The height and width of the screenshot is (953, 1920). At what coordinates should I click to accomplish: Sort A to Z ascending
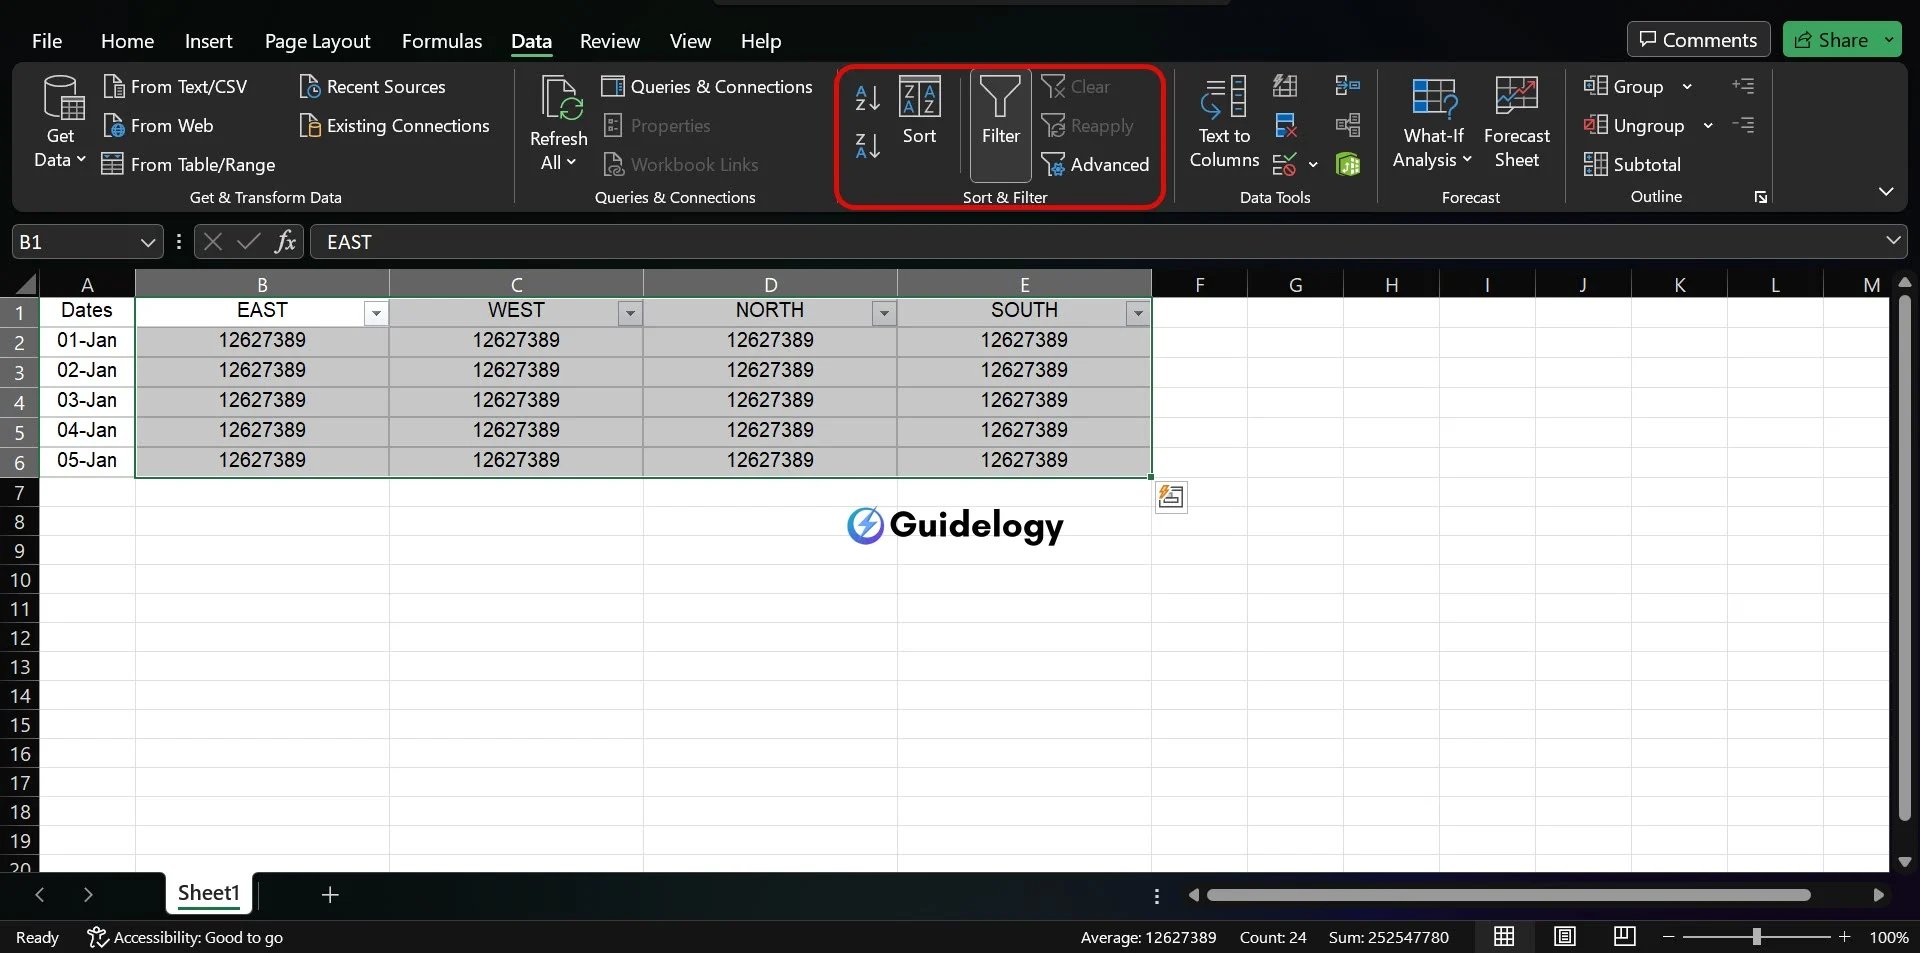[x=867, y=98]
